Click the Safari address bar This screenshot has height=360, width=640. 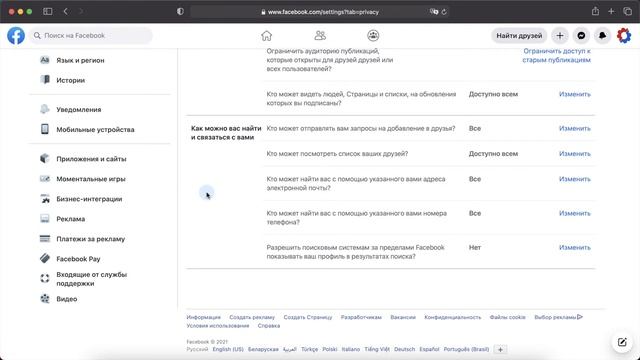319,12
